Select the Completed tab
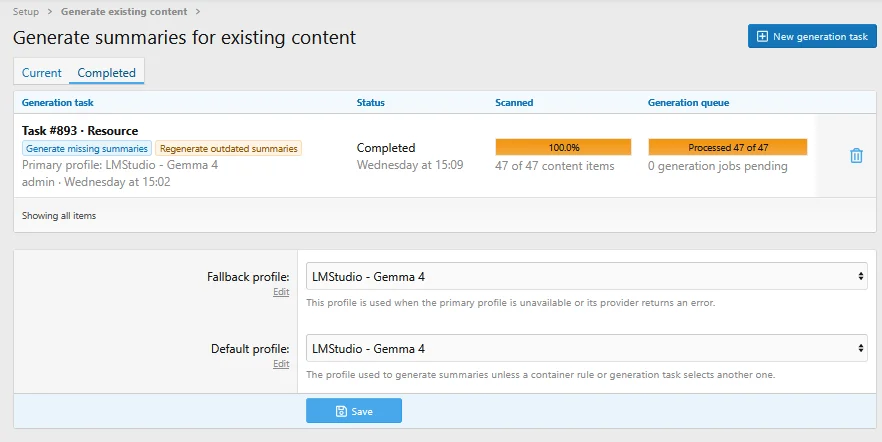The width and height of the screenshot is (882, 442). [x=106, y=73]
